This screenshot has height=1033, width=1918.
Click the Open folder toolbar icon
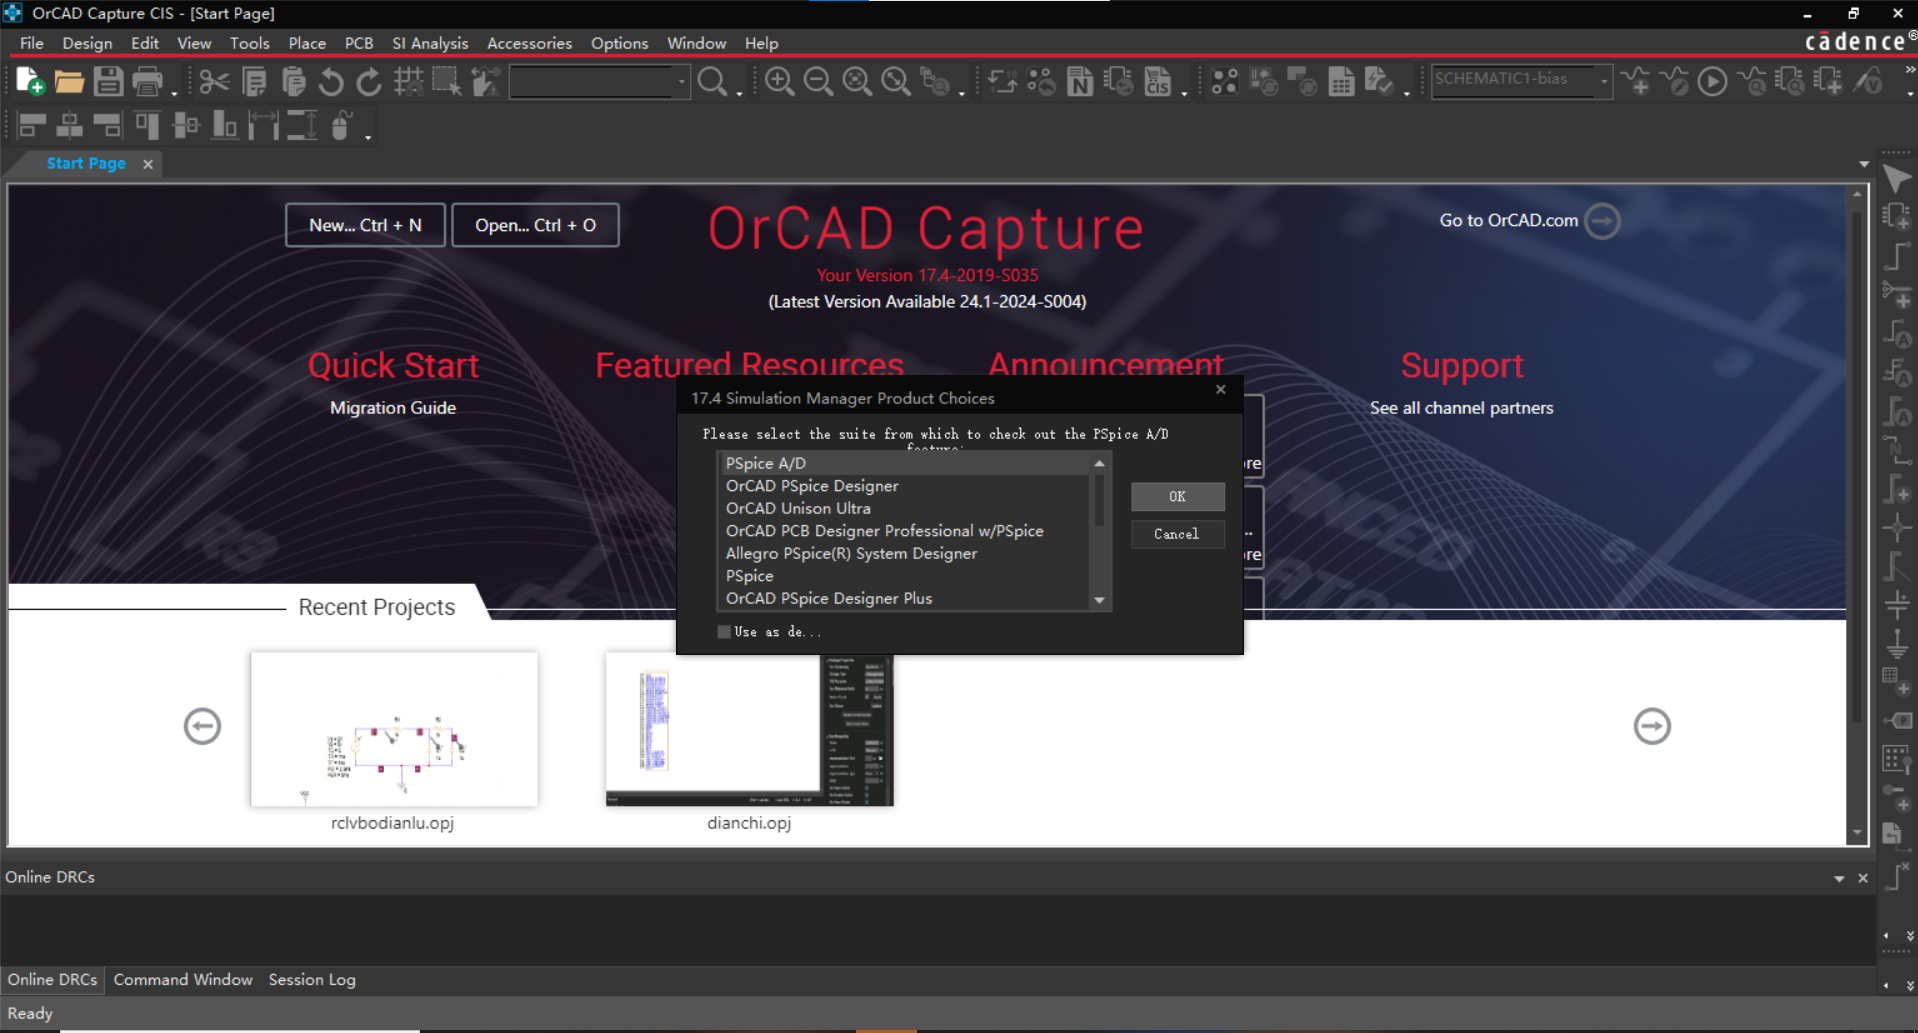[x=69, y=81]
